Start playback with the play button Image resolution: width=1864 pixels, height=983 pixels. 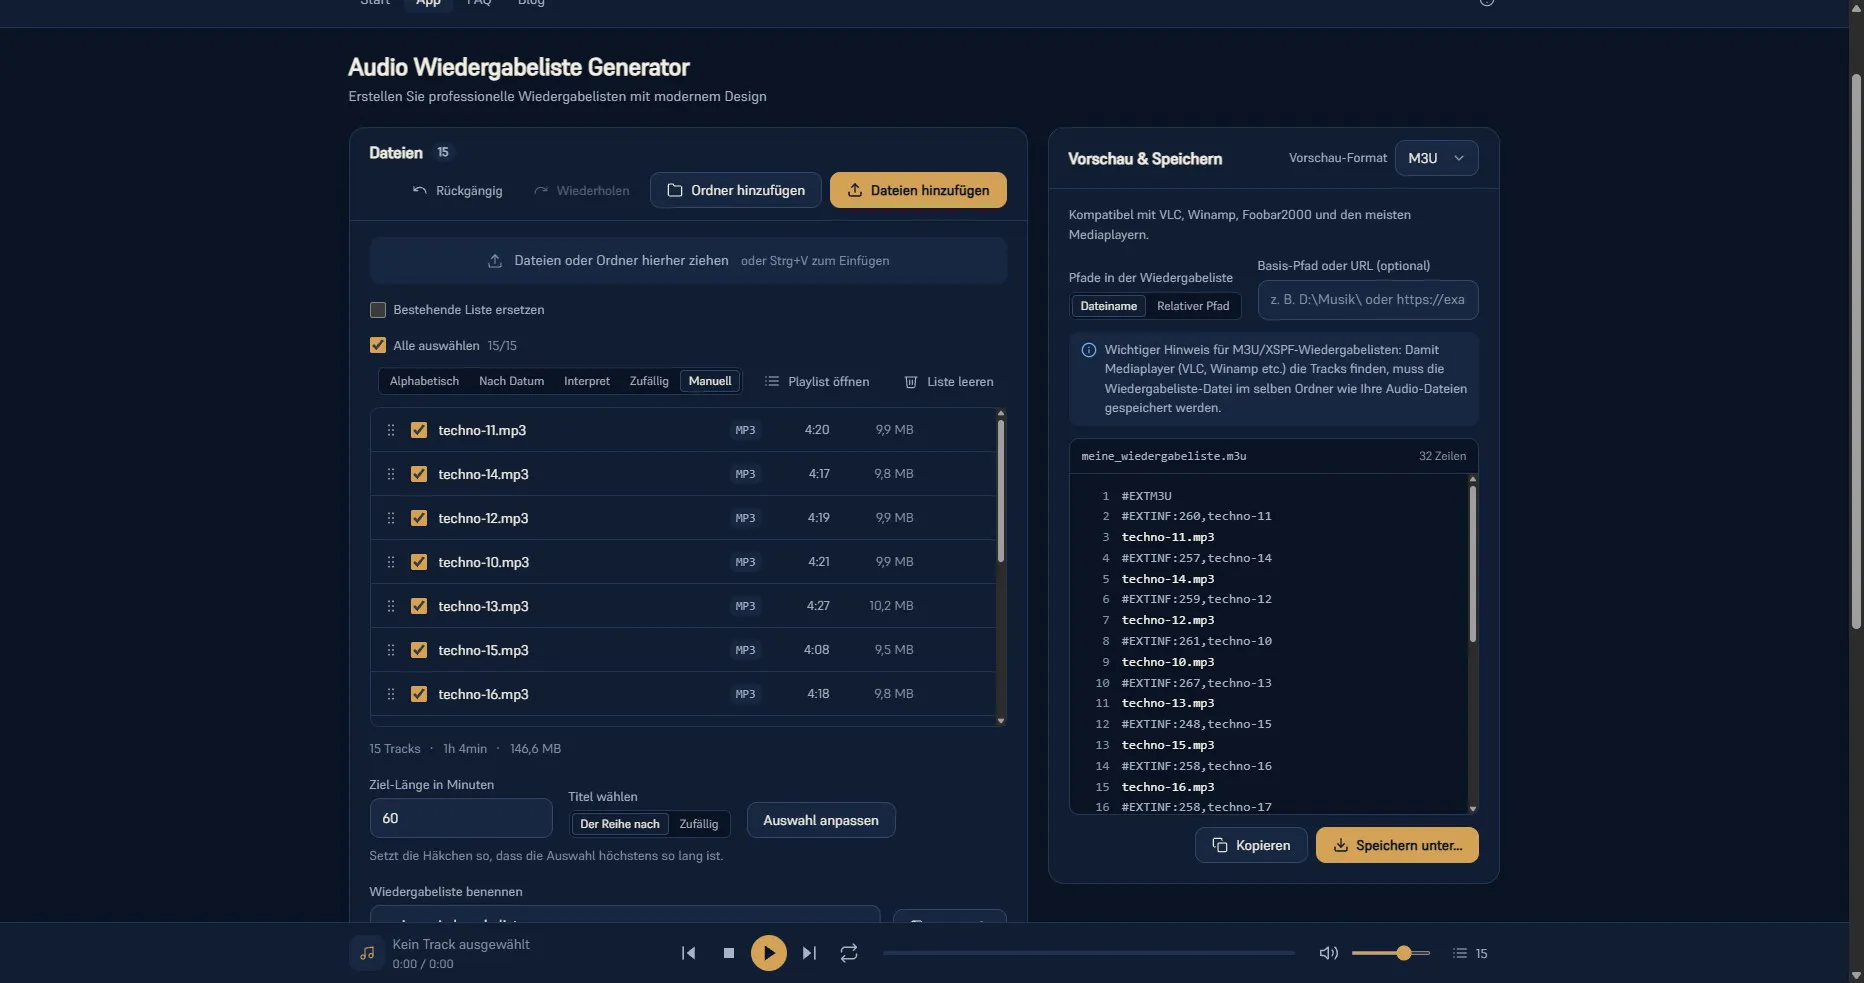tap(769, 953)
